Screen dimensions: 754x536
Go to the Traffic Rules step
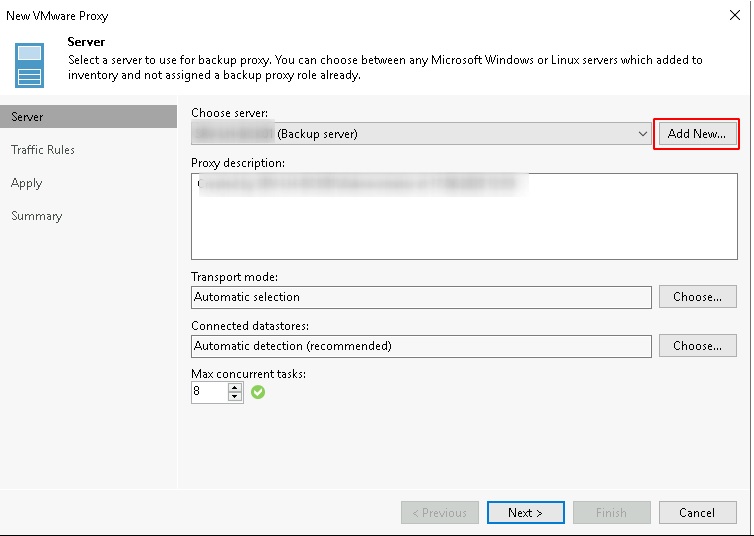click(43, 150)
